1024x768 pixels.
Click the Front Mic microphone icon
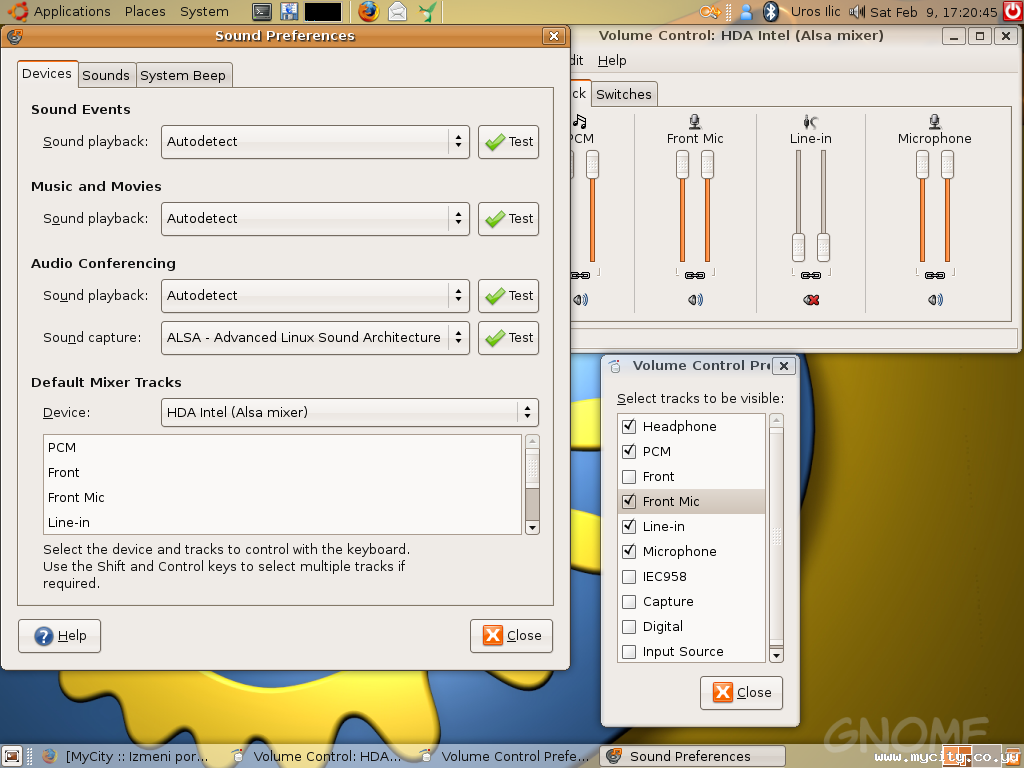pyautogui.click(x=695, y=121)
